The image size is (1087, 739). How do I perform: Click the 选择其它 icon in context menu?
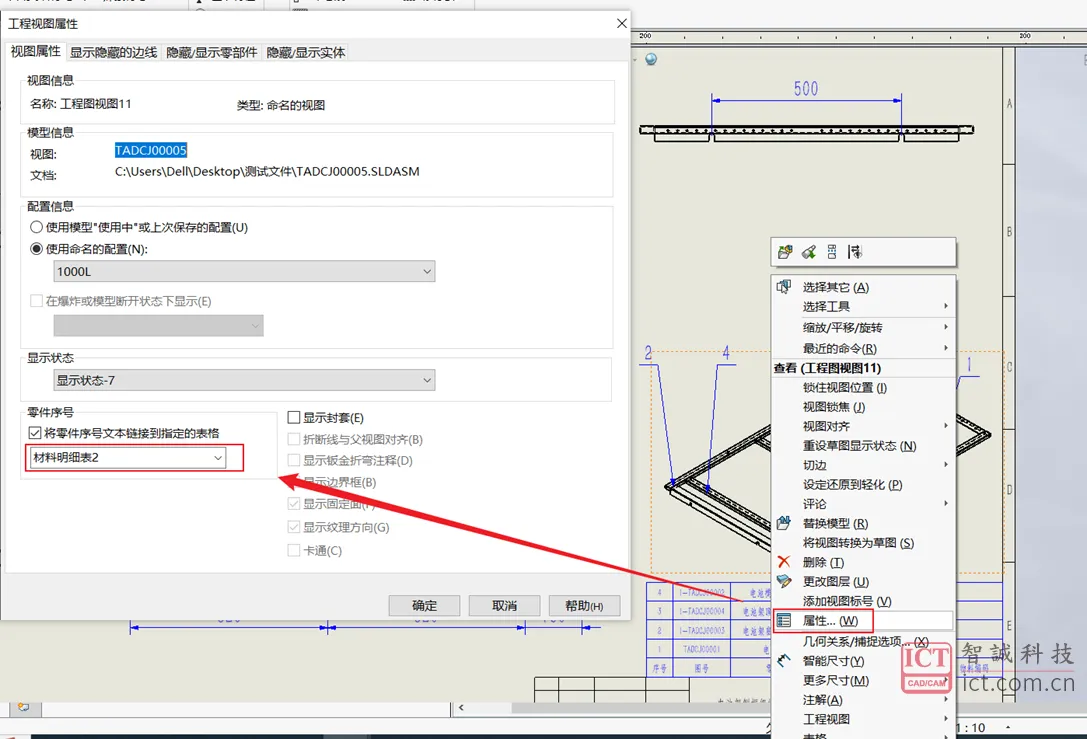[x=784, y=287]
